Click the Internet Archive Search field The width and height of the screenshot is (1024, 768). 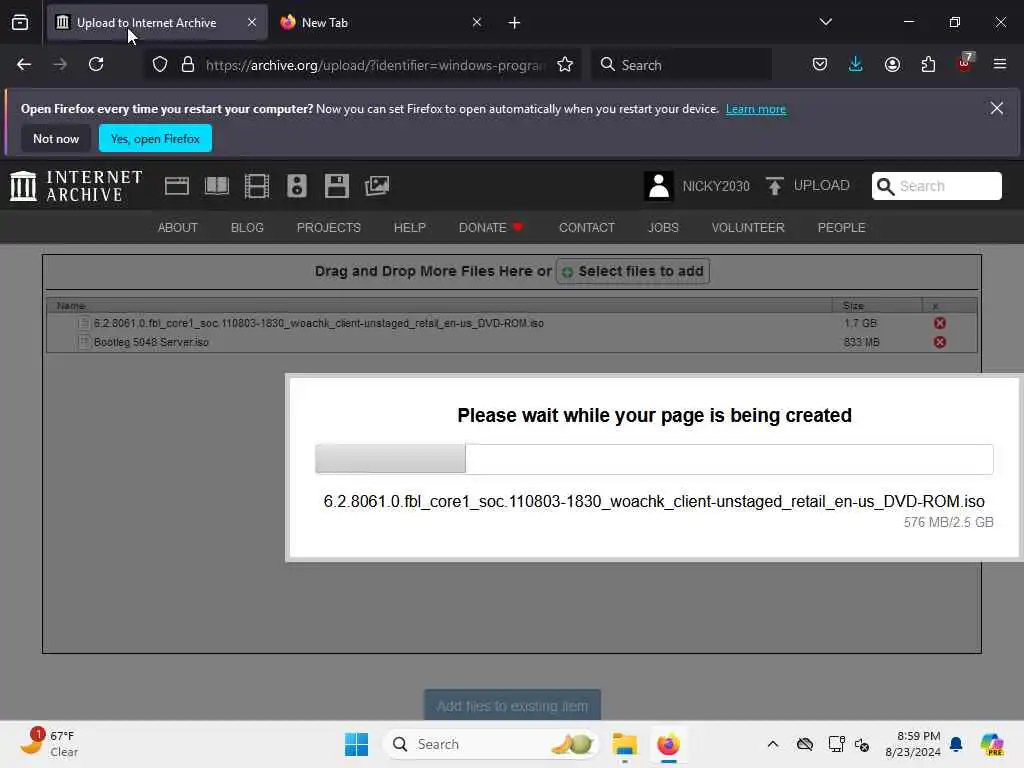coord(936,186)
